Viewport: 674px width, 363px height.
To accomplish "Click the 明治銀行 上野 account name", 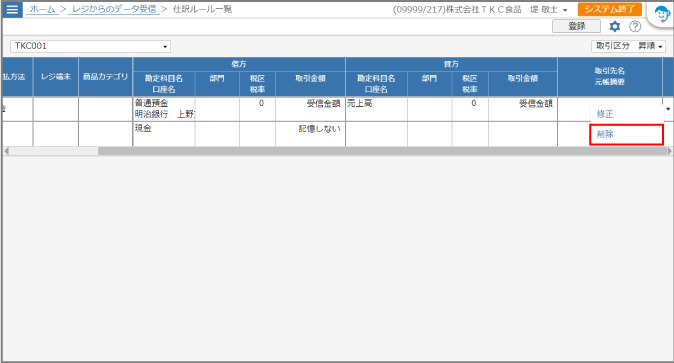I will pos(165,114).
